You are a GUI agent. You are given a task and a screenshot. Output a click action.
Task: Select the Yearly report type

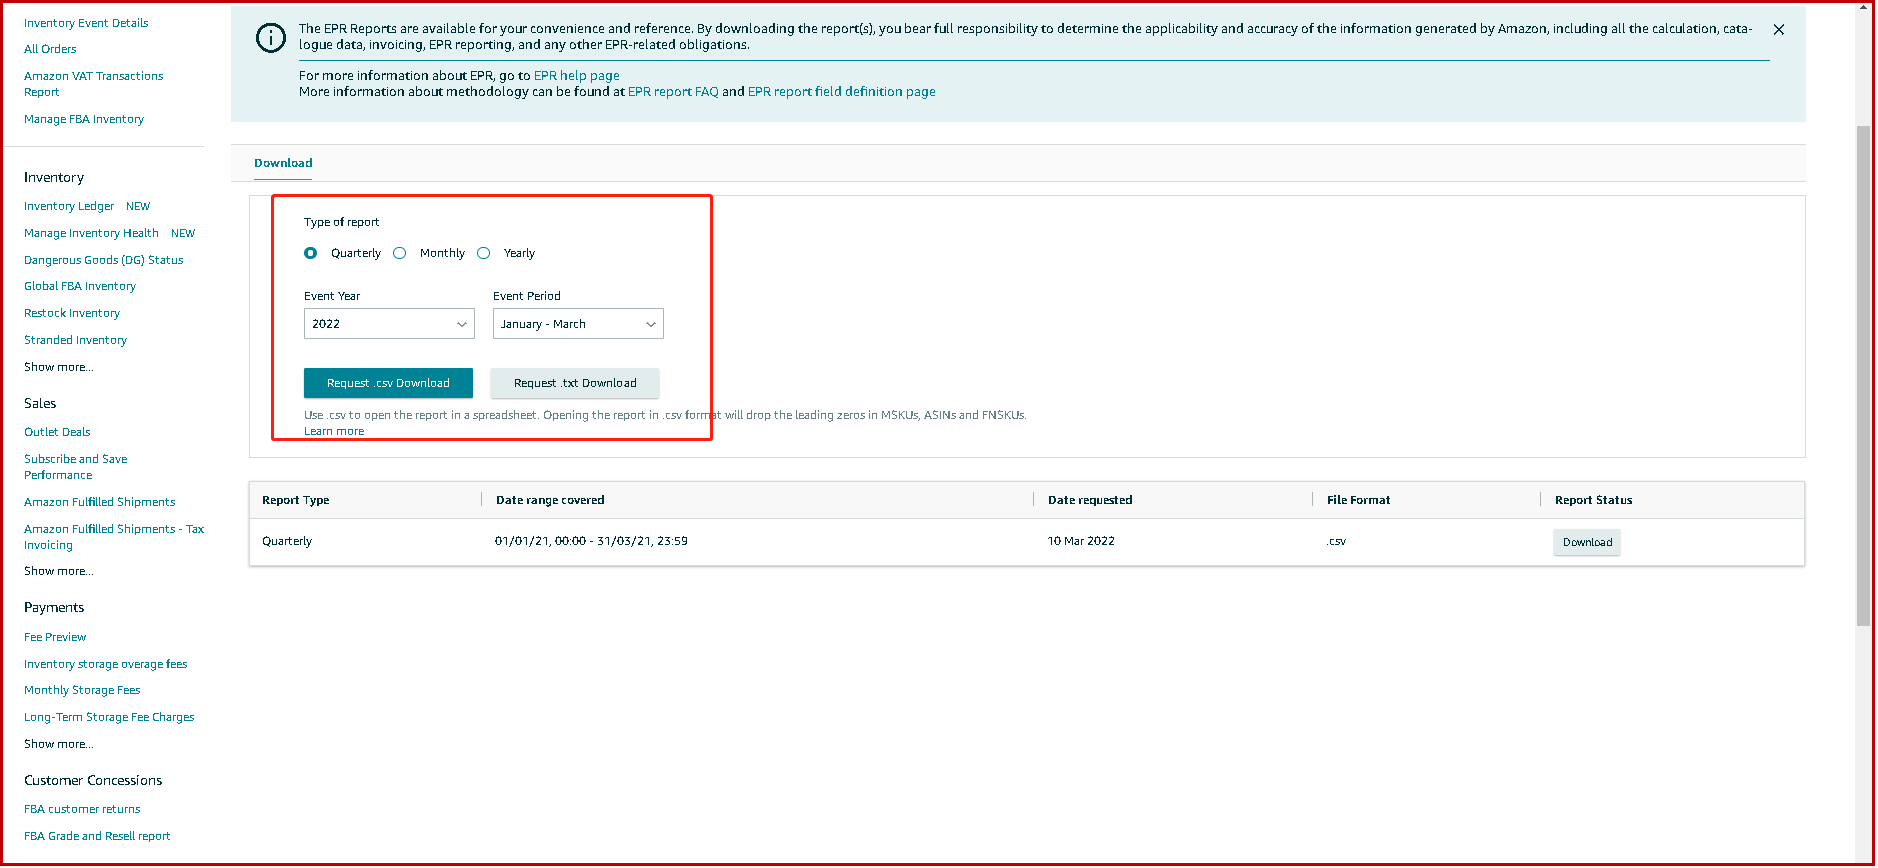coord(484,253)
